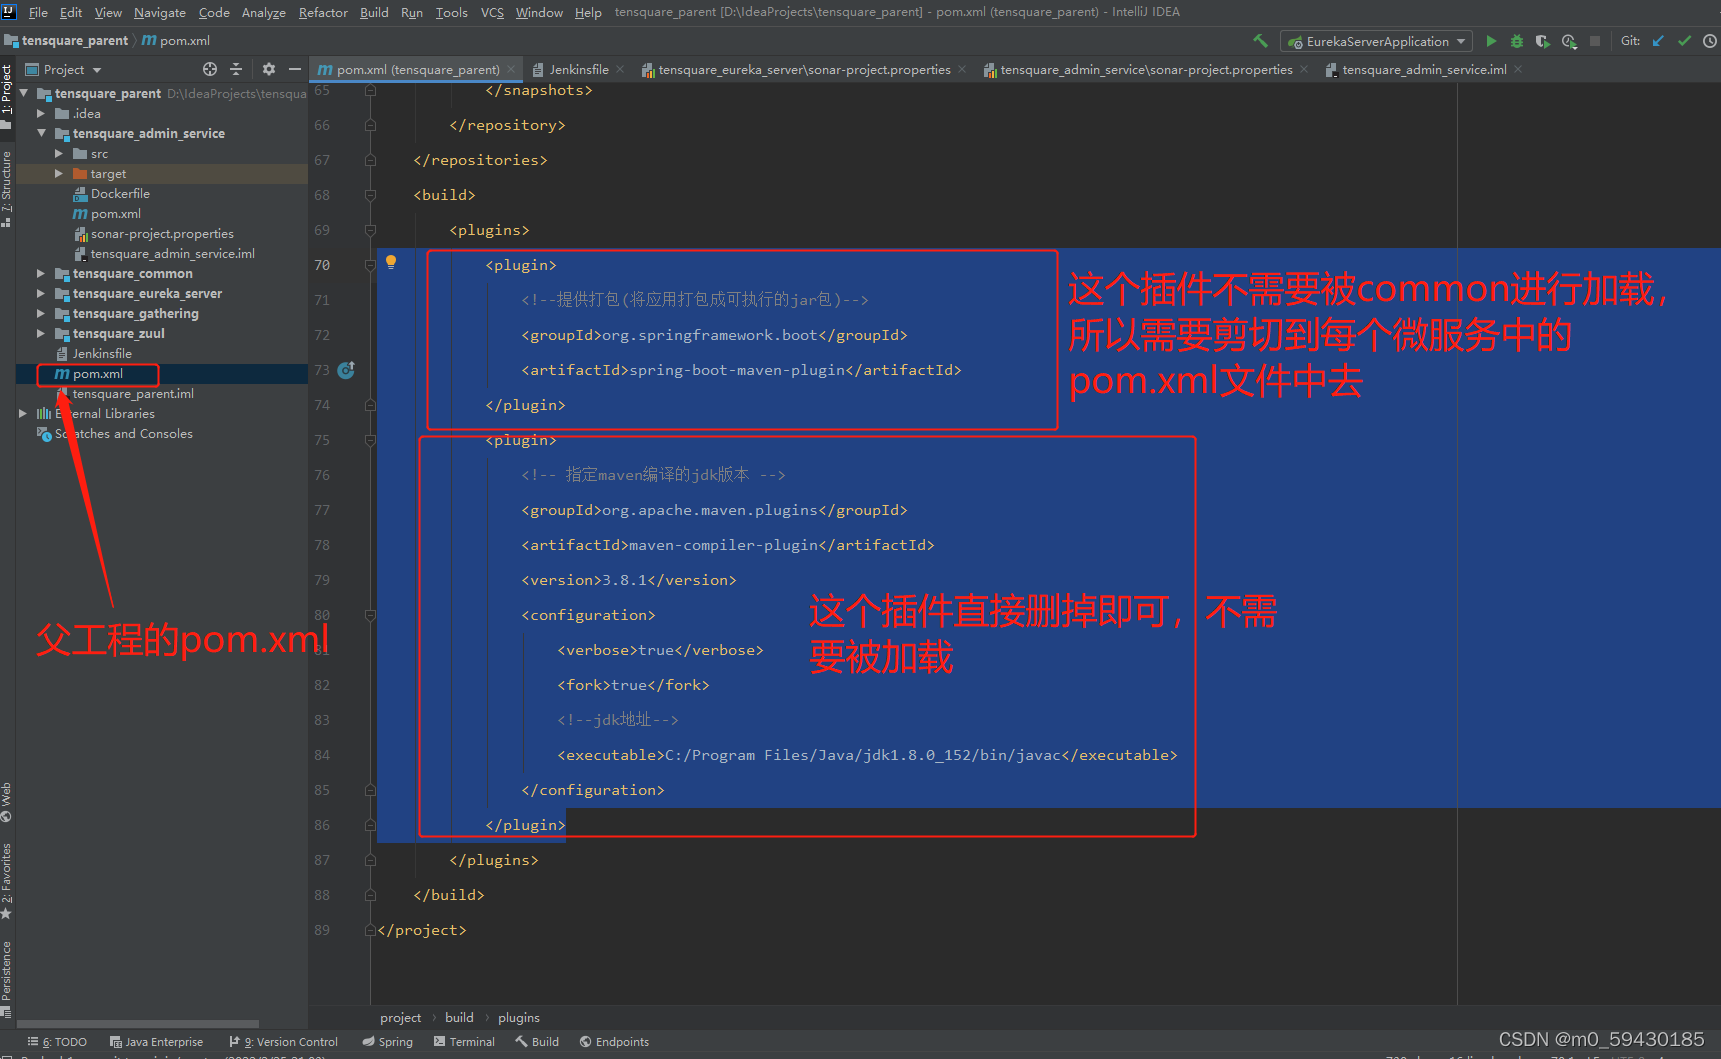Open the Build tool window
Image resolution: width=1721 pixels, height=1059 pixels.
point(537,1042)
